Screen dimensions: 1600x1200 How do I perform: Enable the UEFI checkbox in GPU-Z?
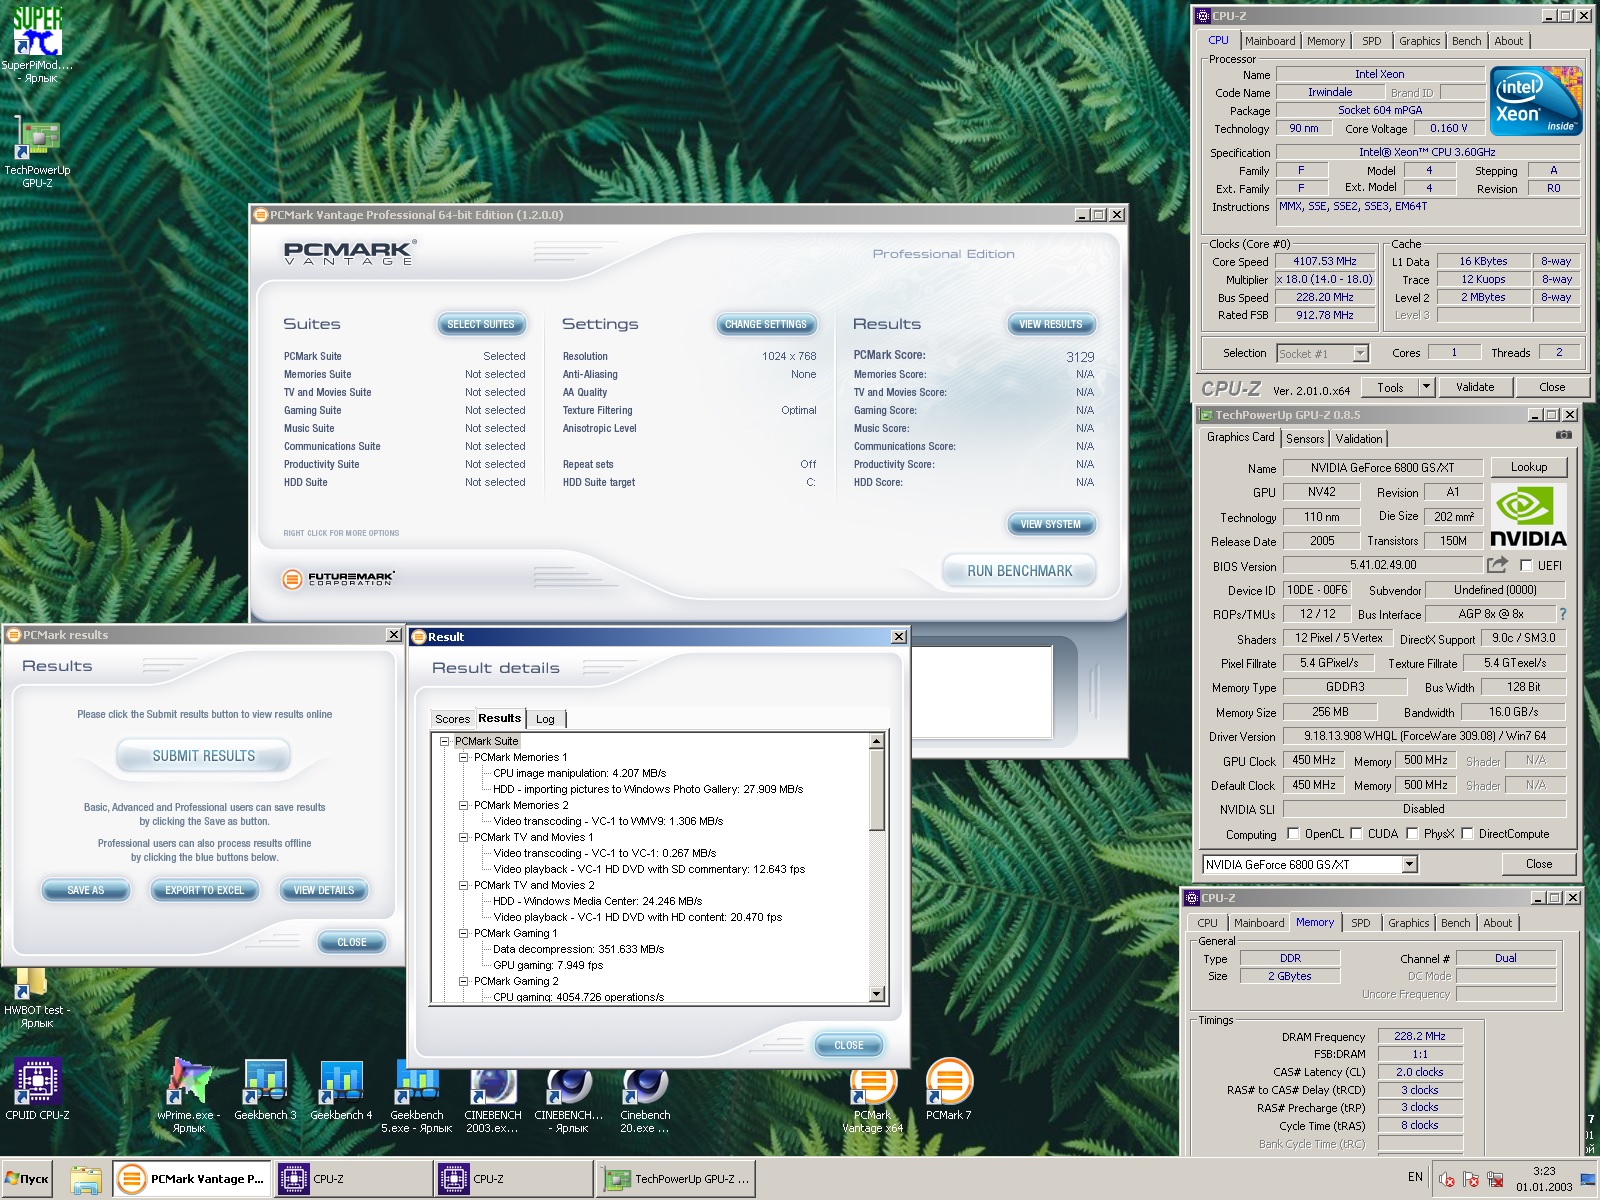tap(1526, 566)
